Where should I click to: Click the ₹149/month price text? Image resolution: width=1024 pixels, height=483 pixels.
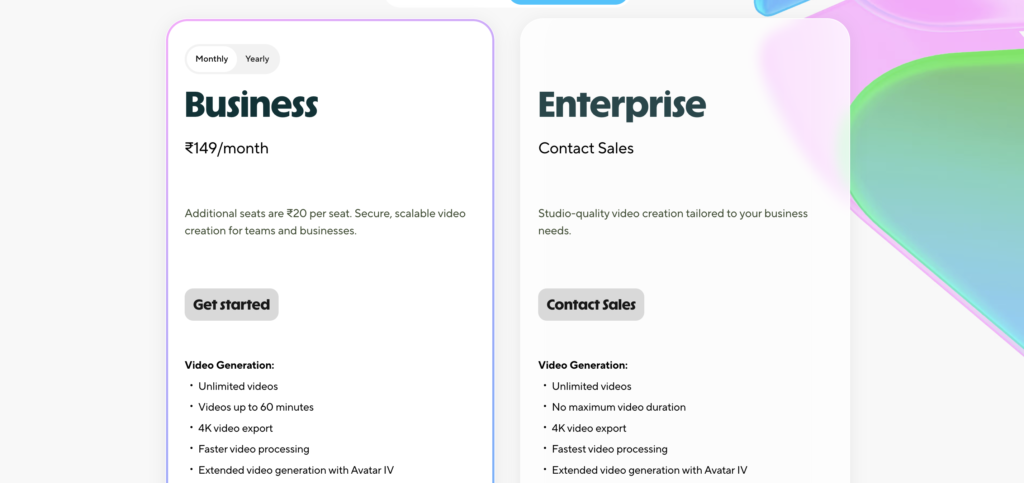tap(227, 149)
